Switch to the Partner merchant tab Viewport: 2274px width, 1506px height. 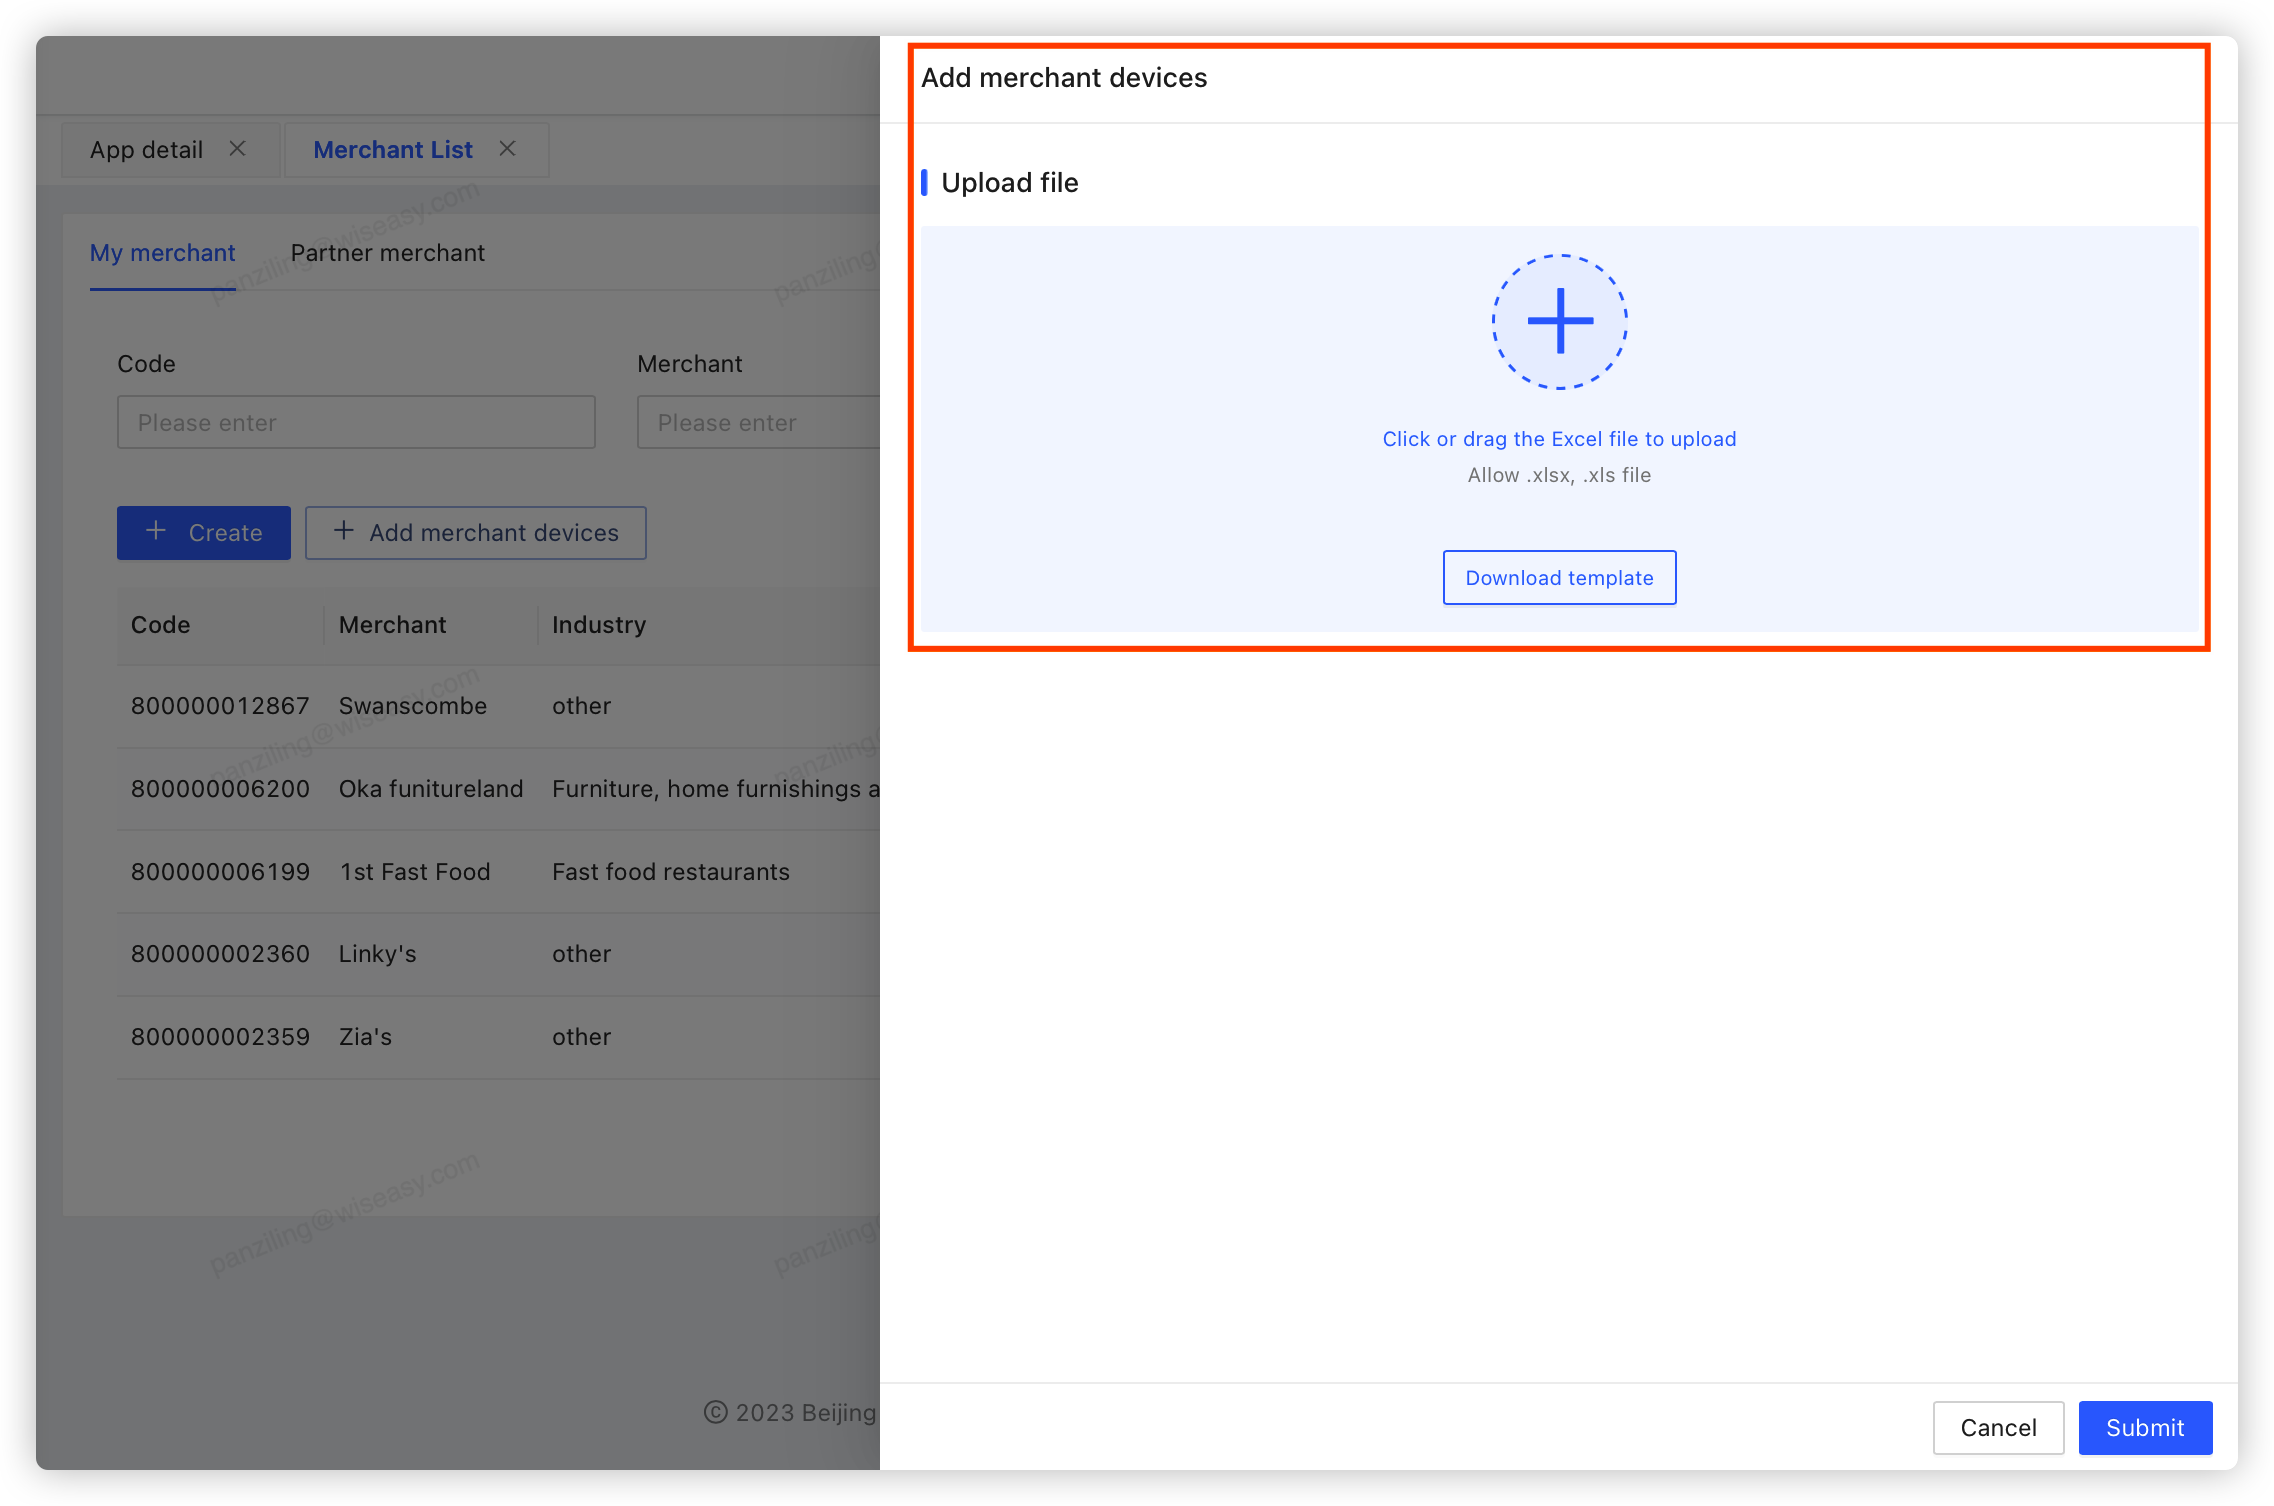coord(387,253)
